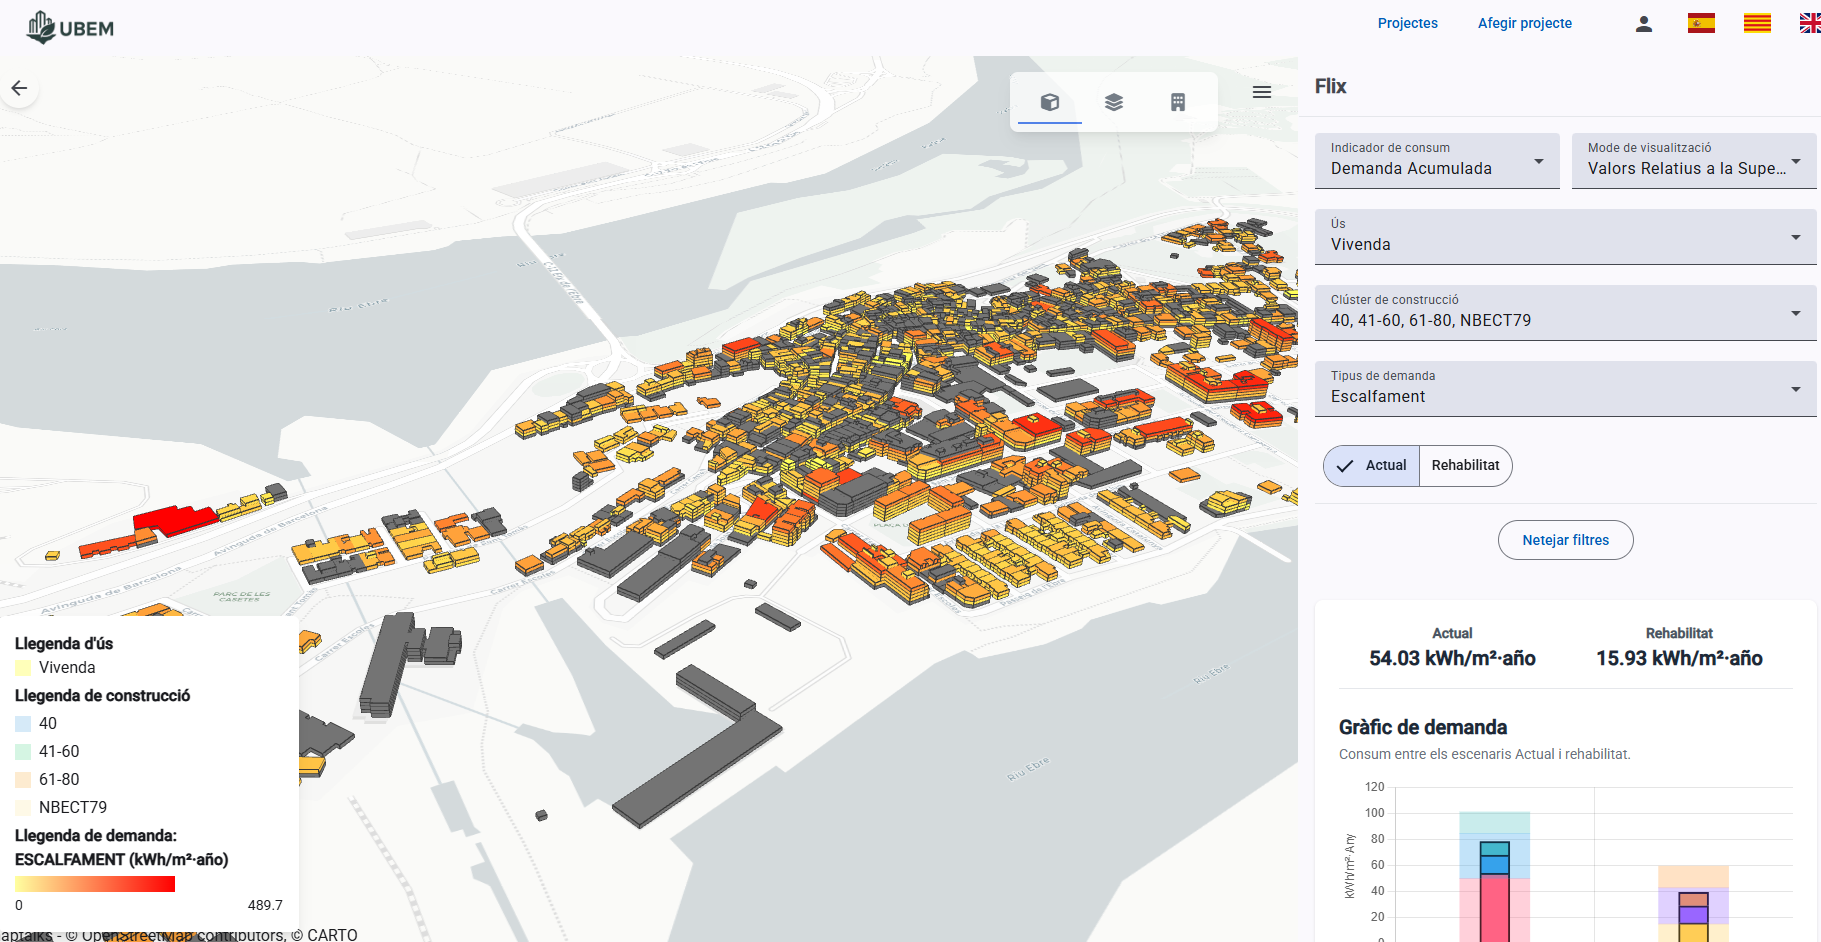Switch to the layers view tab
Screen dimensions: 1821x942
click(1114, 102)
